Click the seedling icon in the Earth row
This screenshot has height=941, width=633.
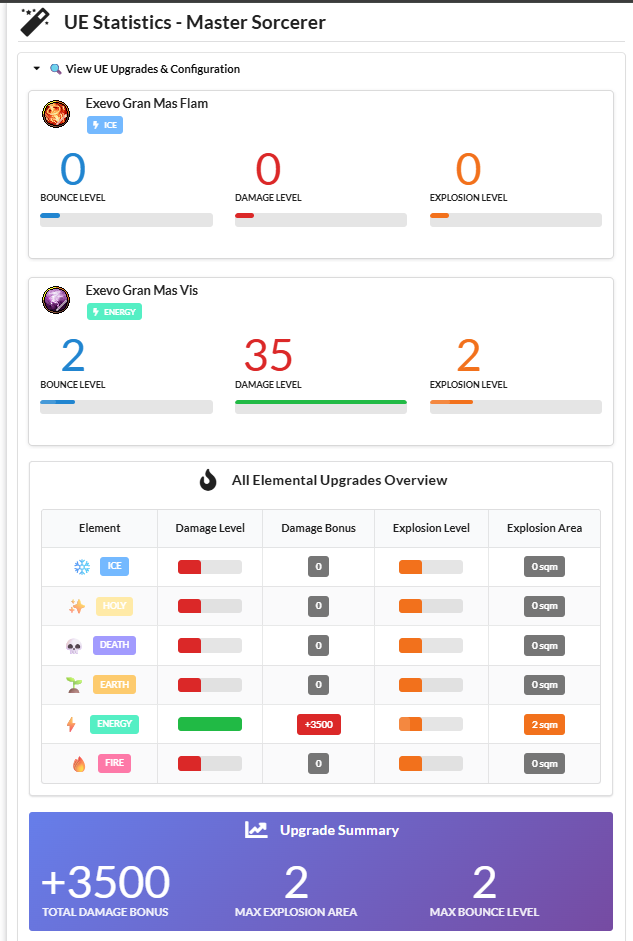click(x=74, y=685)
